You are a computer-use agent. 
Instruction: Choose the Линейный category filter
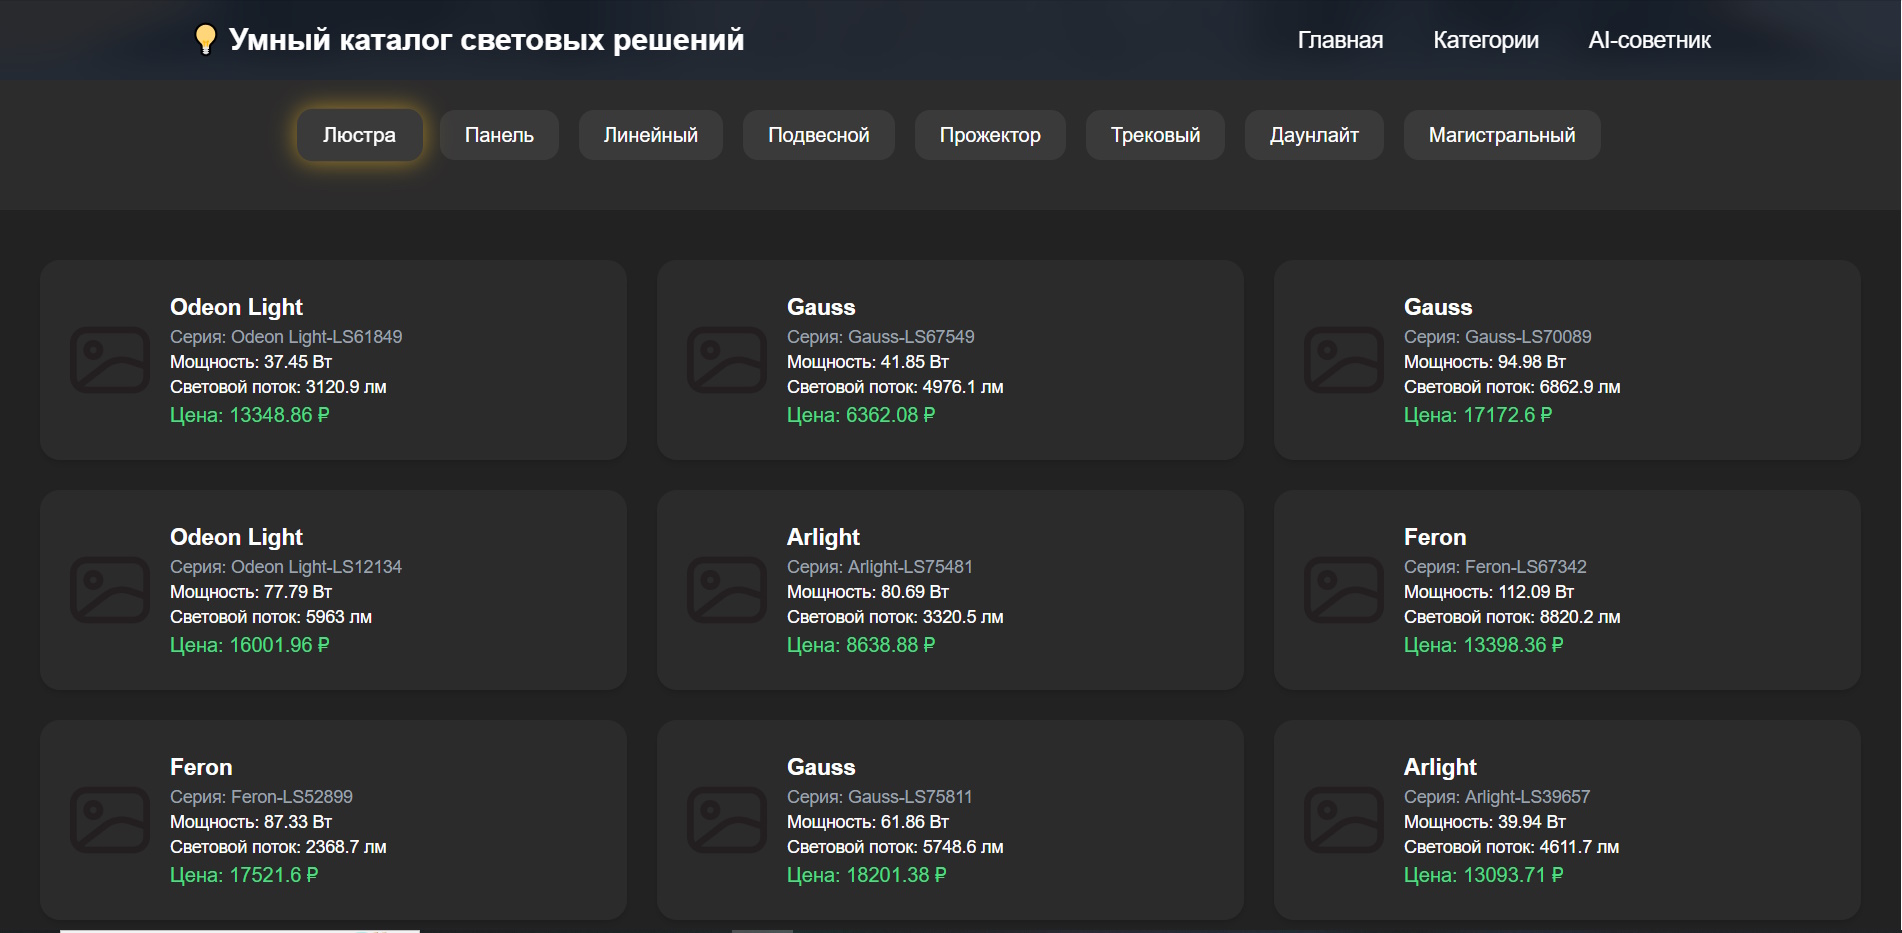click(651, 135)
